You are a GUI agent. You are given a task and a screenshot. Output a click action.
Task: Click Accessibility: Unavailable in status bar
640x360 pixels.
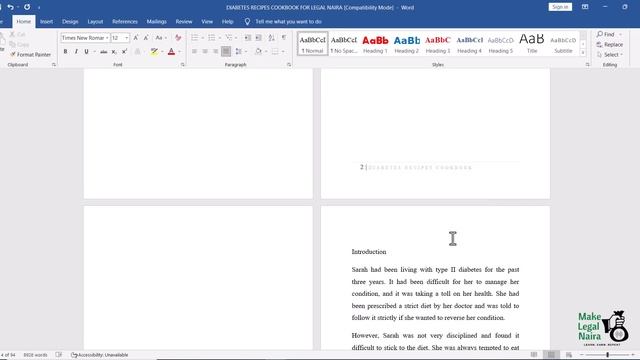pos(100,355)
